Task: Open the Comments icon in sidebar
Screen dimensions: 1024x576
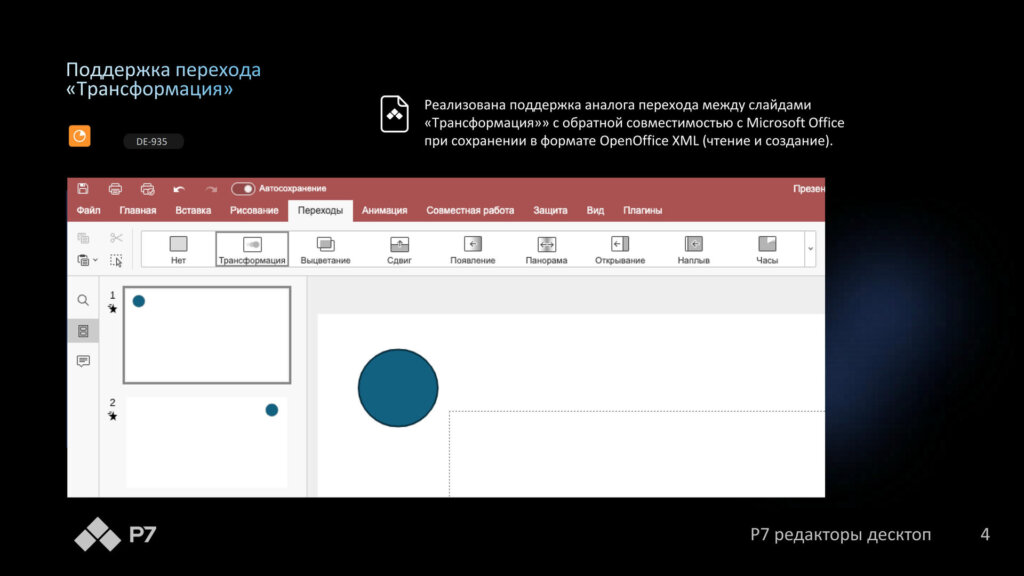Action: 83,361
